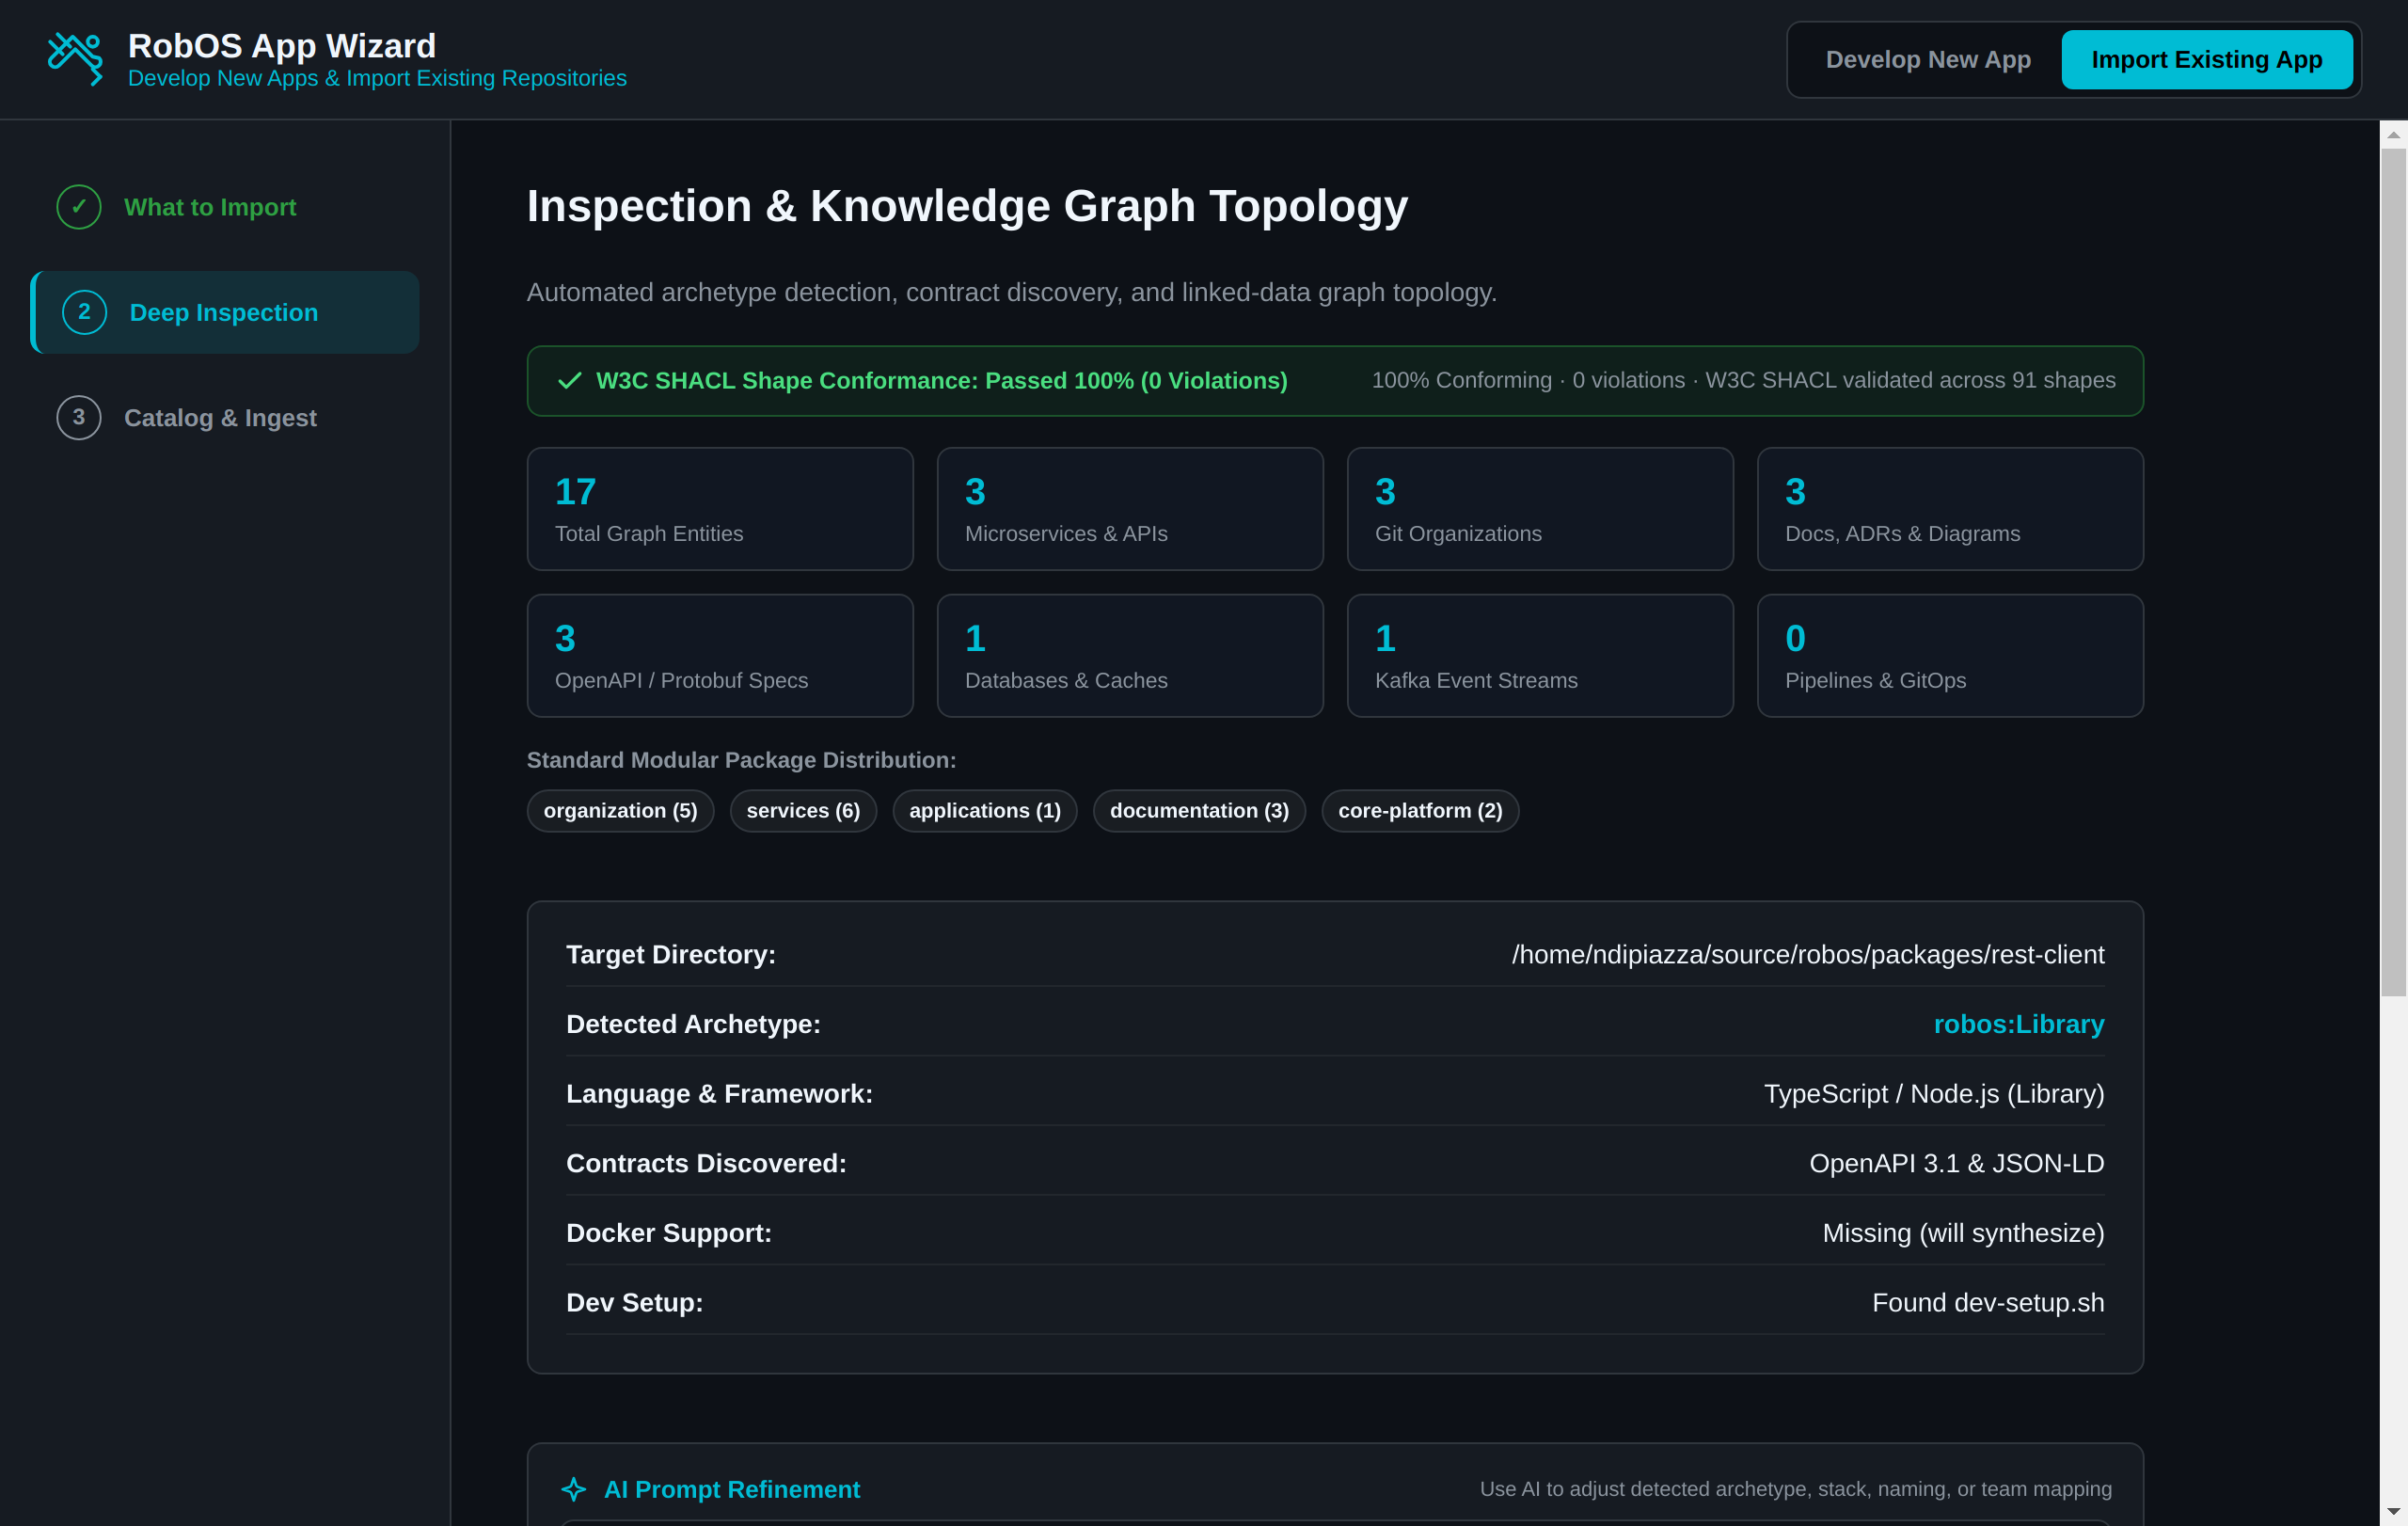Viewport: 2408px width, 1526px height.
Task: Click the Found dev-setup.sh value
Action: 1988,1303
